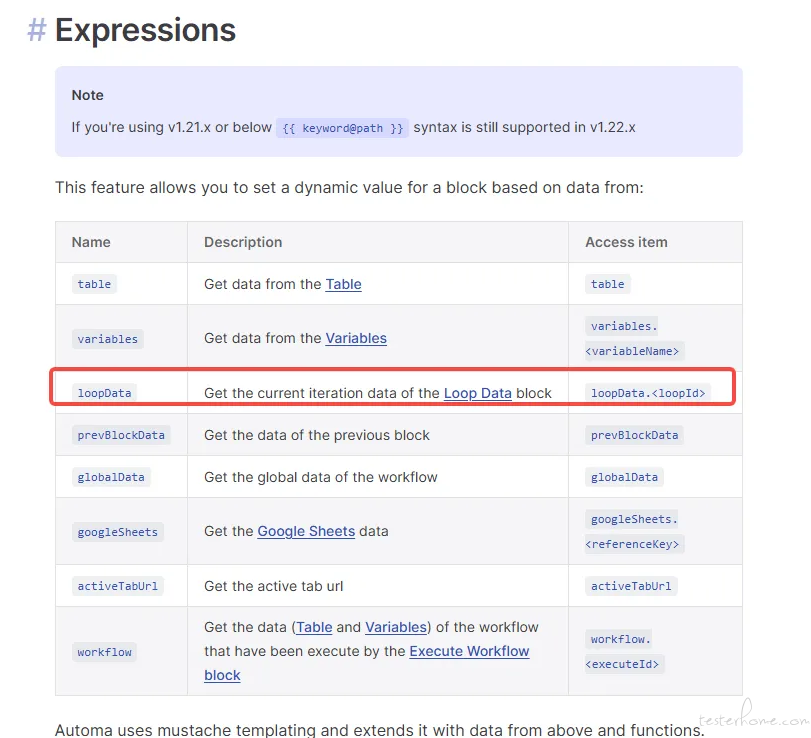Click the Table link in workflow description
The image size is (811, 738).
coord(314,627)
